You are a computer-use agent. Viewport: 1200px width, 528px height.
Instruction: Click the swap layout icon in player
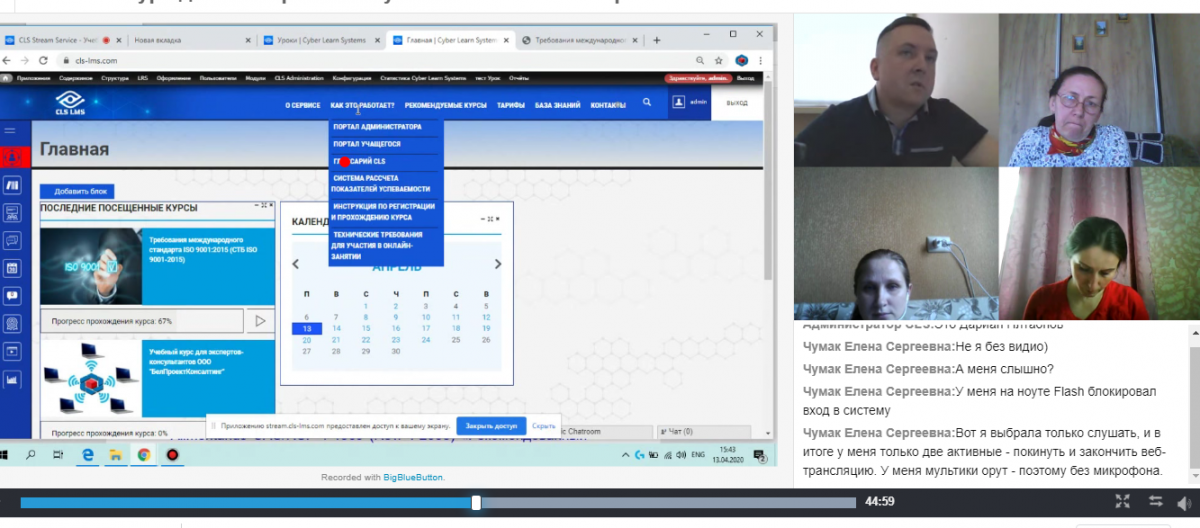coord(1156,502)
